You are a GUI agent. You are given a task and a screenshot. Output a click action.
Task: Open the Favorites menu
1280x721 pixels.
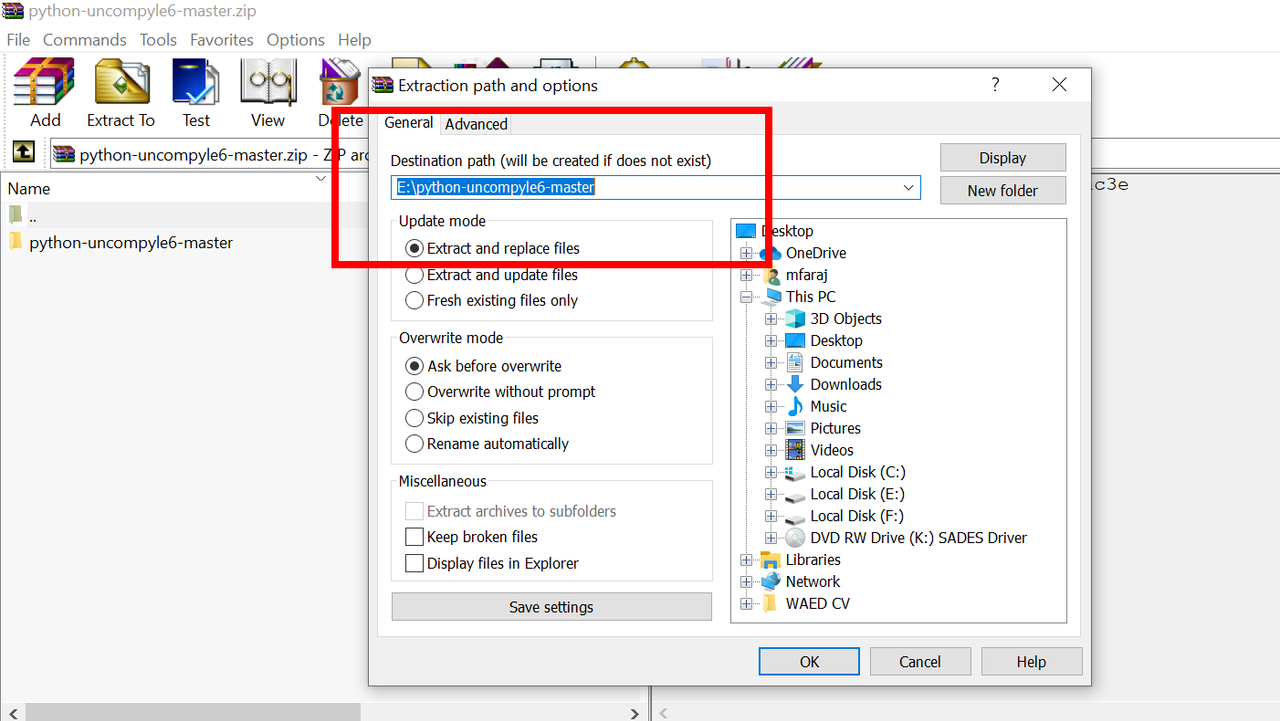[x=222, y=40]
